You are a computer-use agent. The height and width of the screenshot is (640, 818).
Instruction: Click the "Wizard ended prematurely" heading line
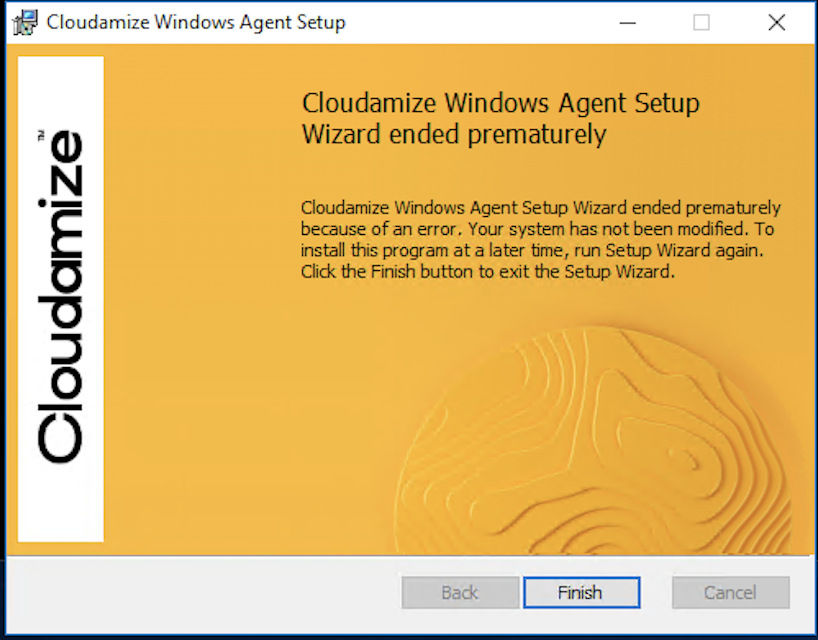(454, 134)
